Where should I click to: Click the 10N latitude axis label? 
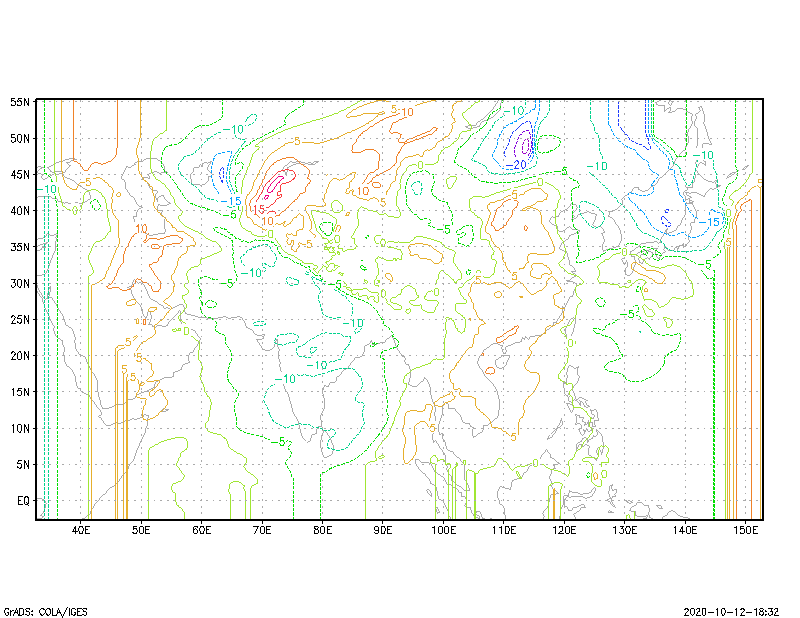point(20,428)
